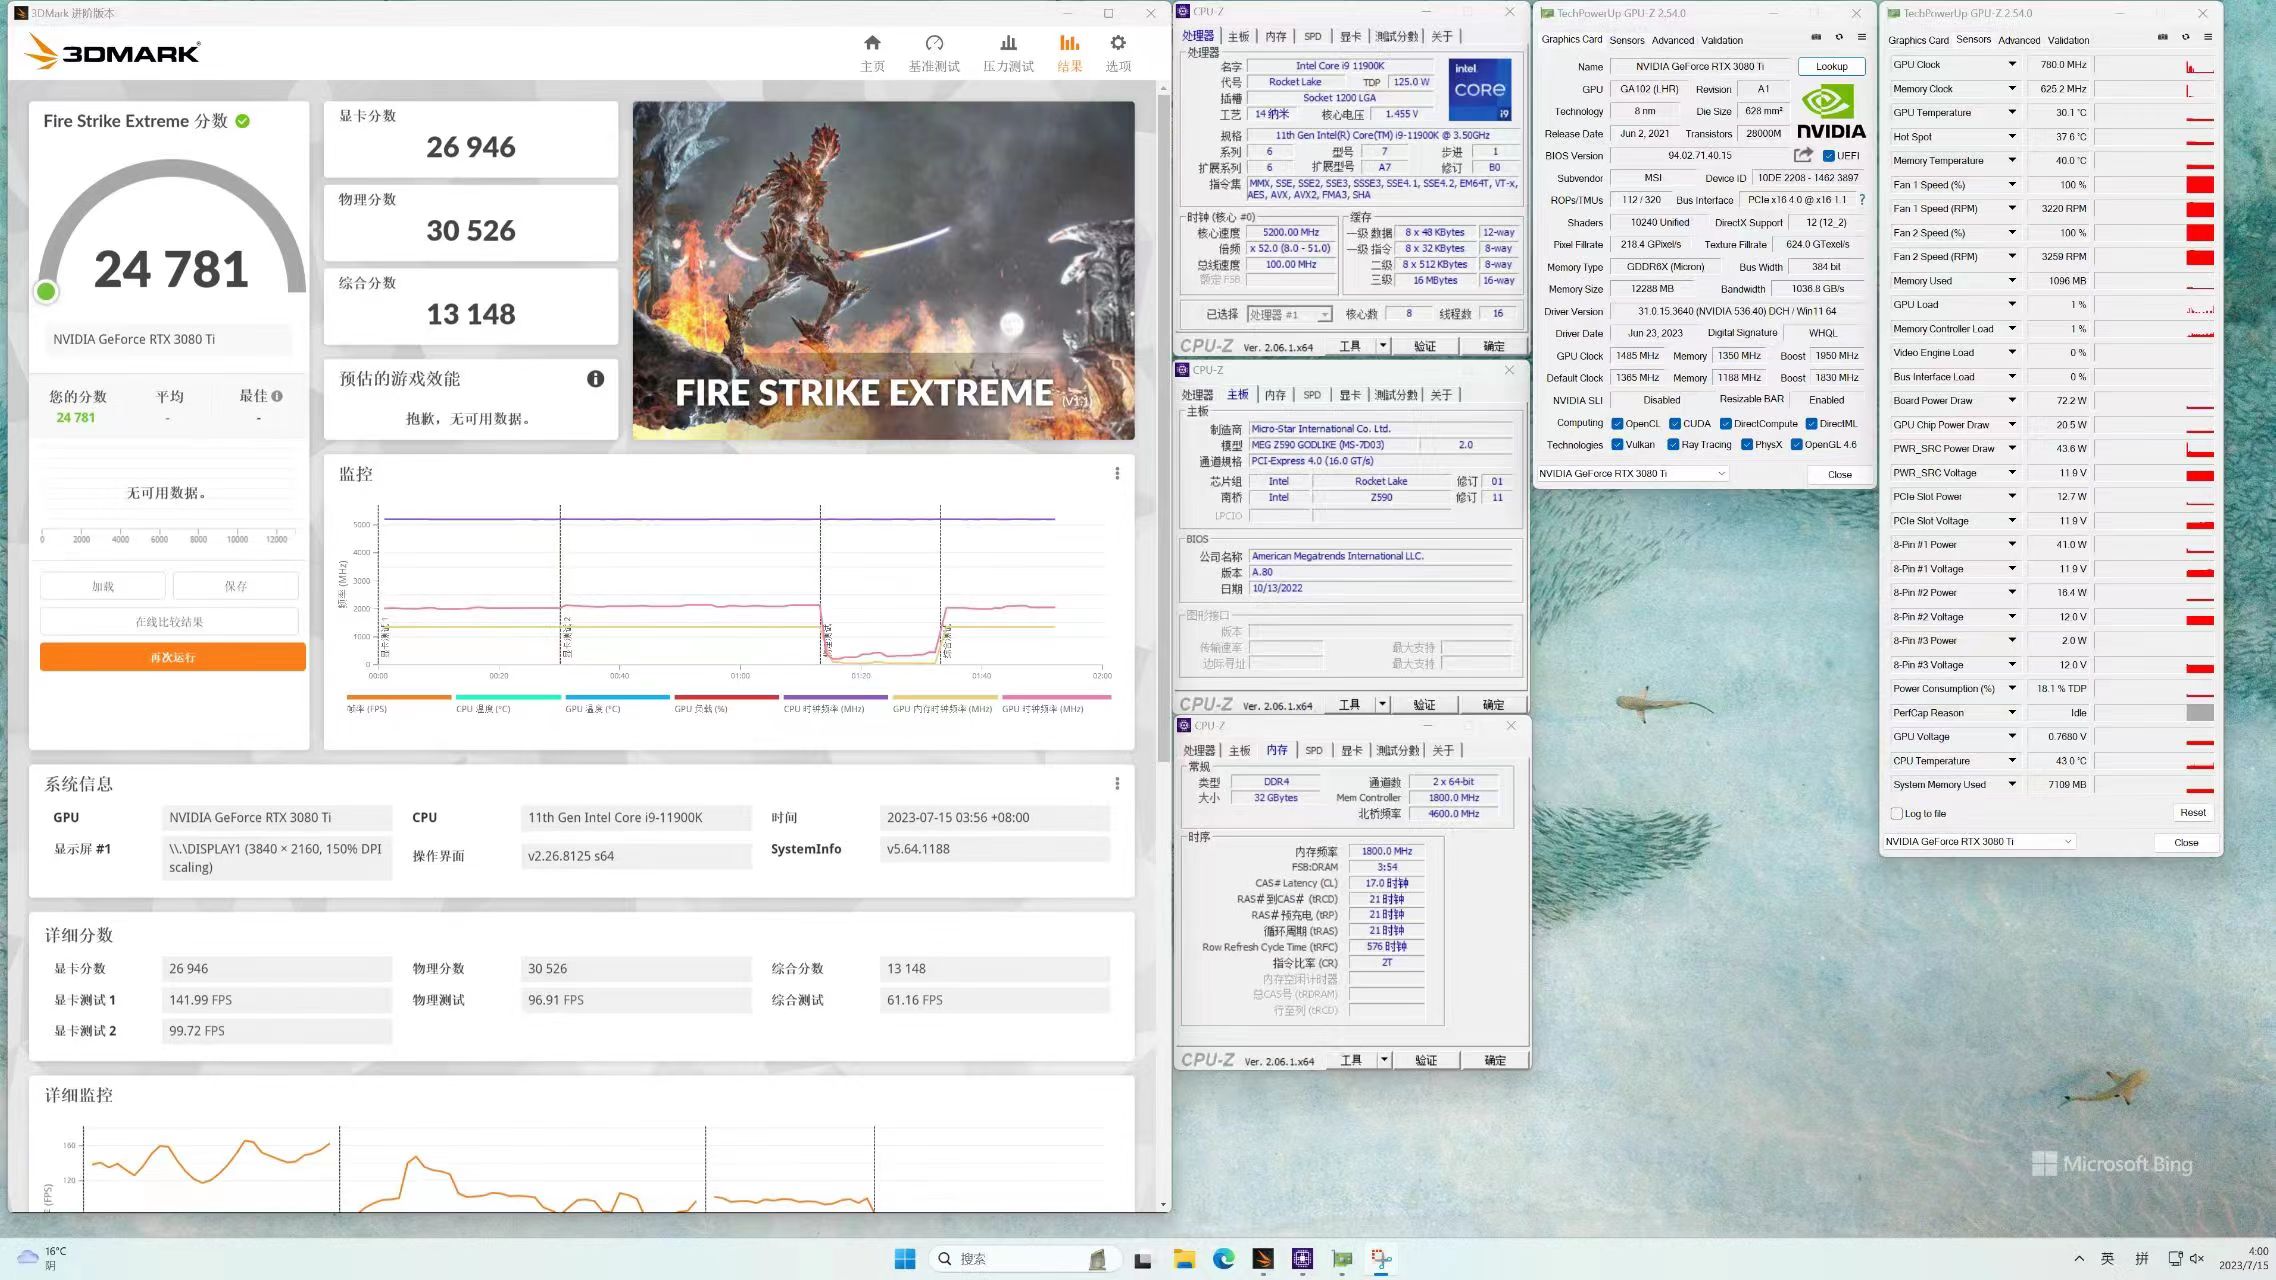Click the Snipping Tool icon on the taskbar

[1381, 1259]
